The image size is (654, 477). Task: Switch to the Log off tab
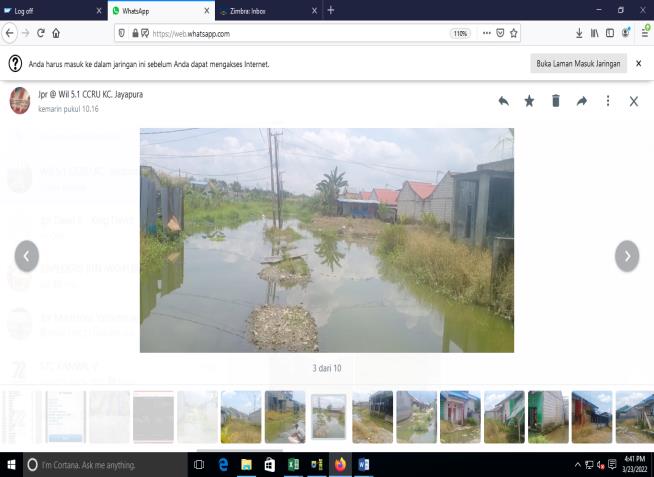pyautogui.click(x=50, y=10)
